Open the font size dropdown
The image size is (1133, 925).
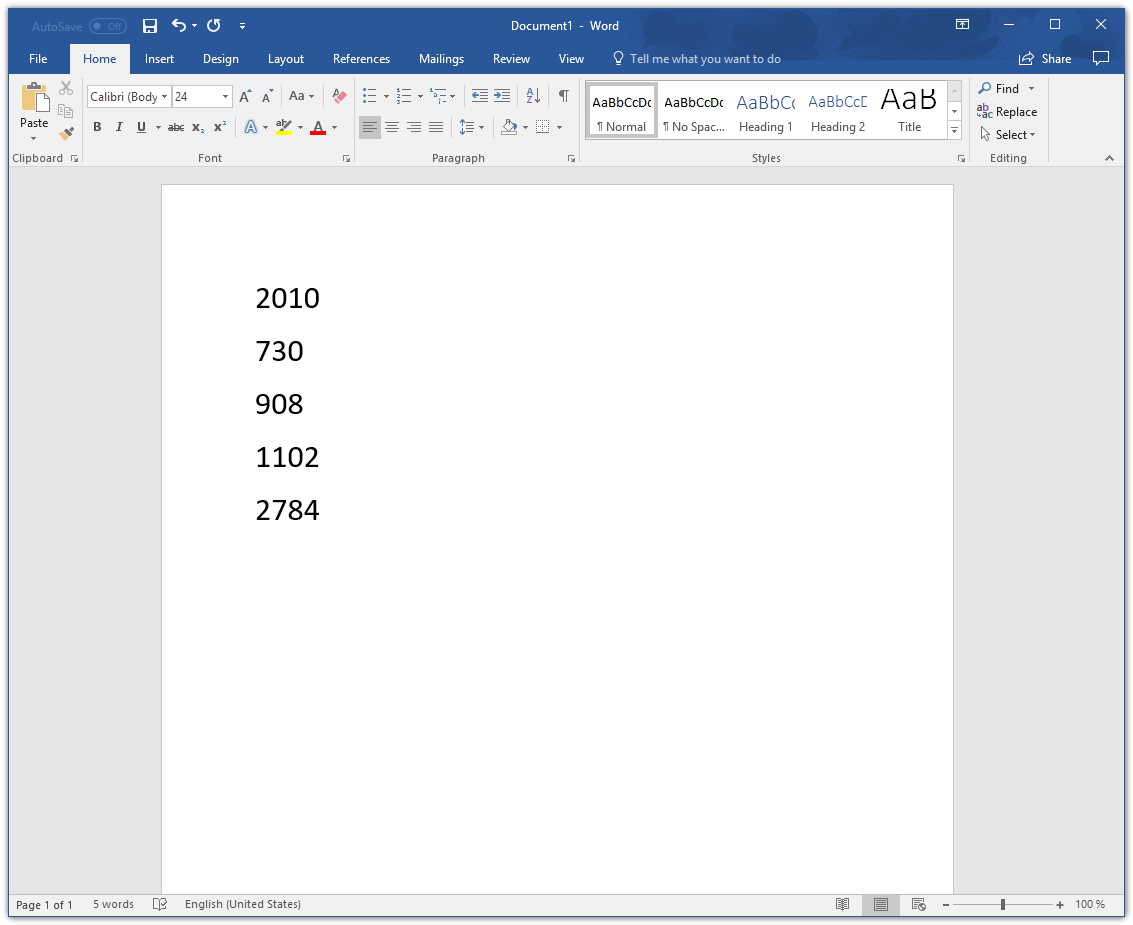pos(225,96)
